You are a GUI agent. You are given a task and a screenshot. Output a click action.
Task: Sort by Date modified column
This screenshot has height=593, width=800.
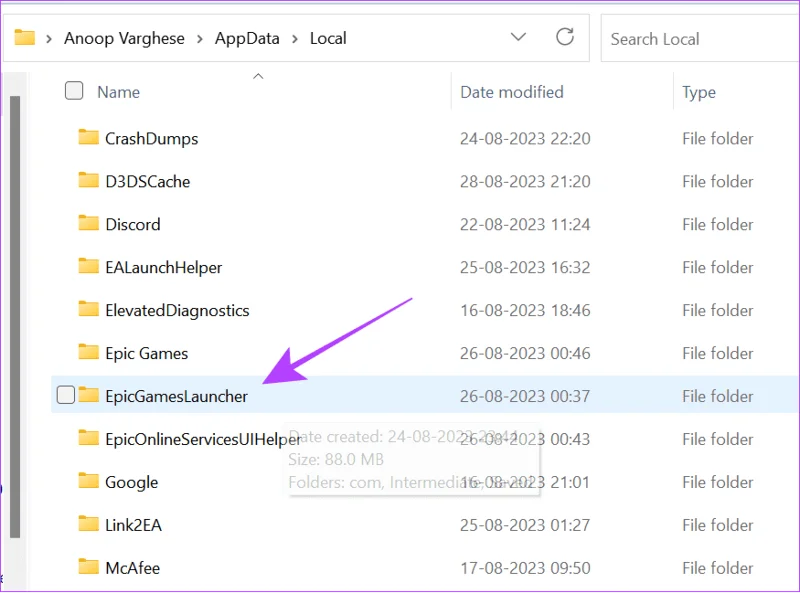pyautogui.click(x=512, y=92)
